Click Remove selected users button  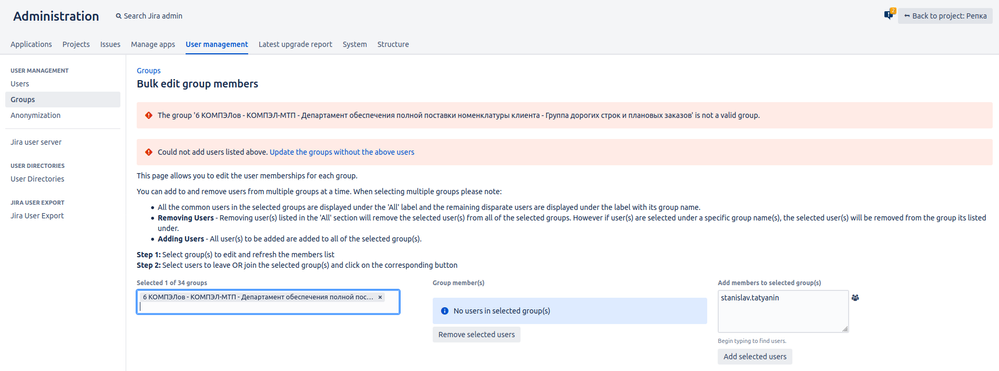point(477,335)
